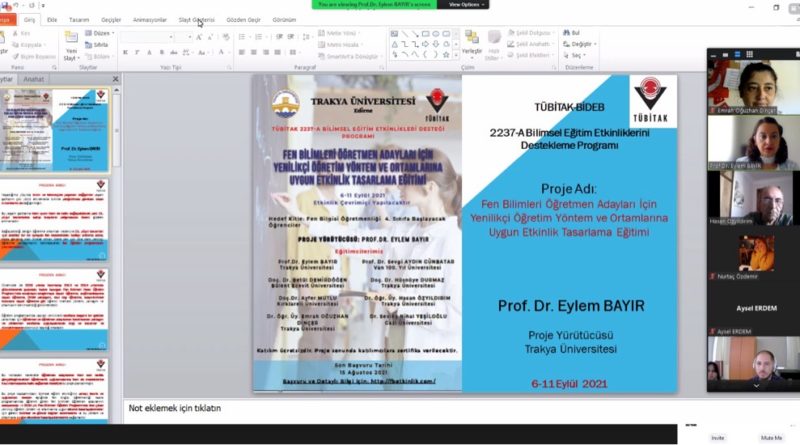
Task: Minimize the Zoom video panel strip
Action: (x=713, y=54)
